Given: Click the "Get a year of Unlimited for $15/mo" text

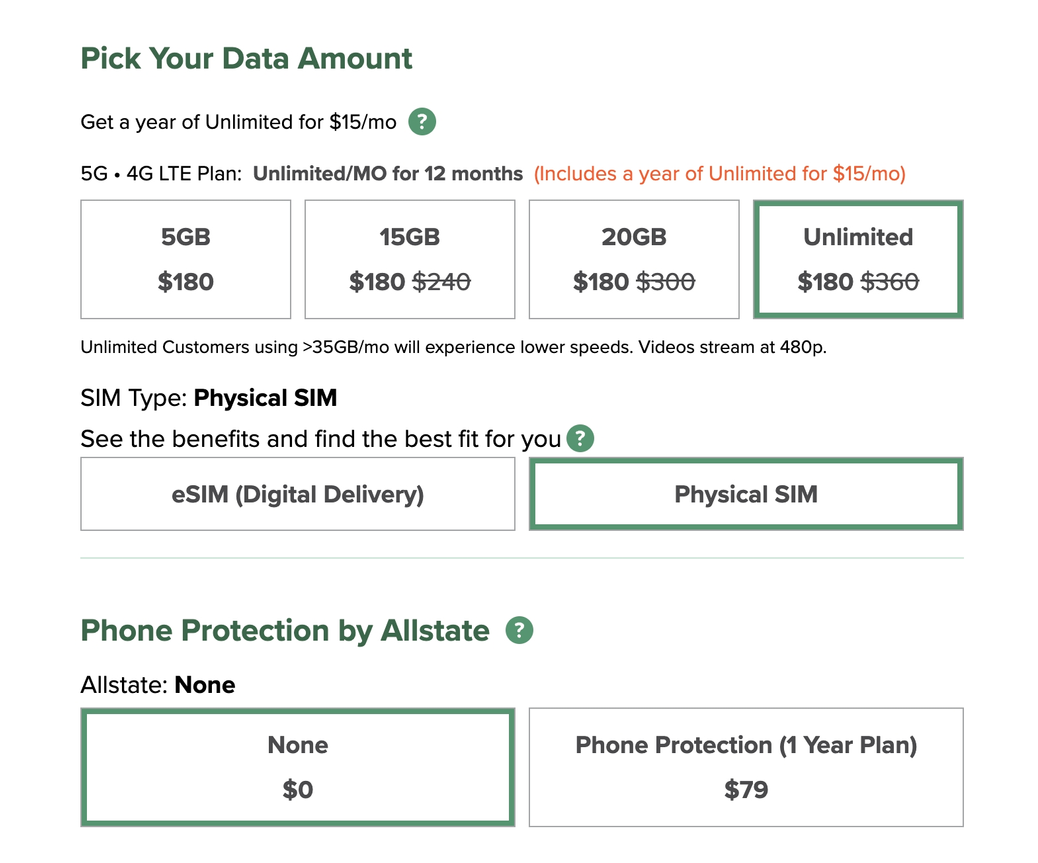Looking at the screenshot, I should click(x=238, y=123).
